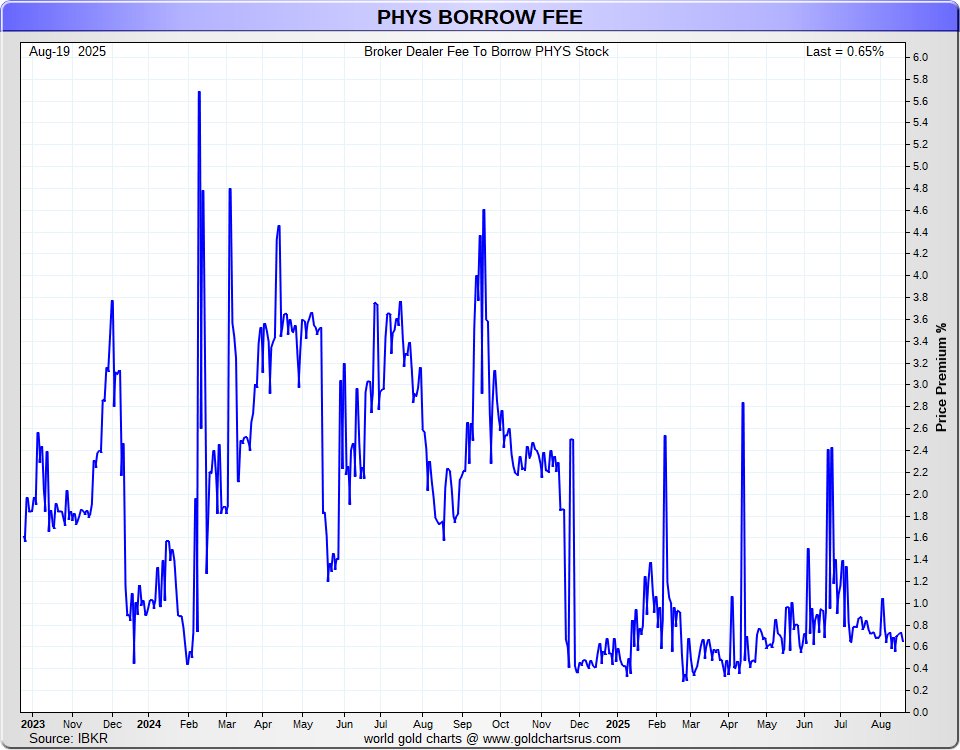Click the highest spike peak near 5.7%
This screenshot has height=750, width=960.
[199, 92]
